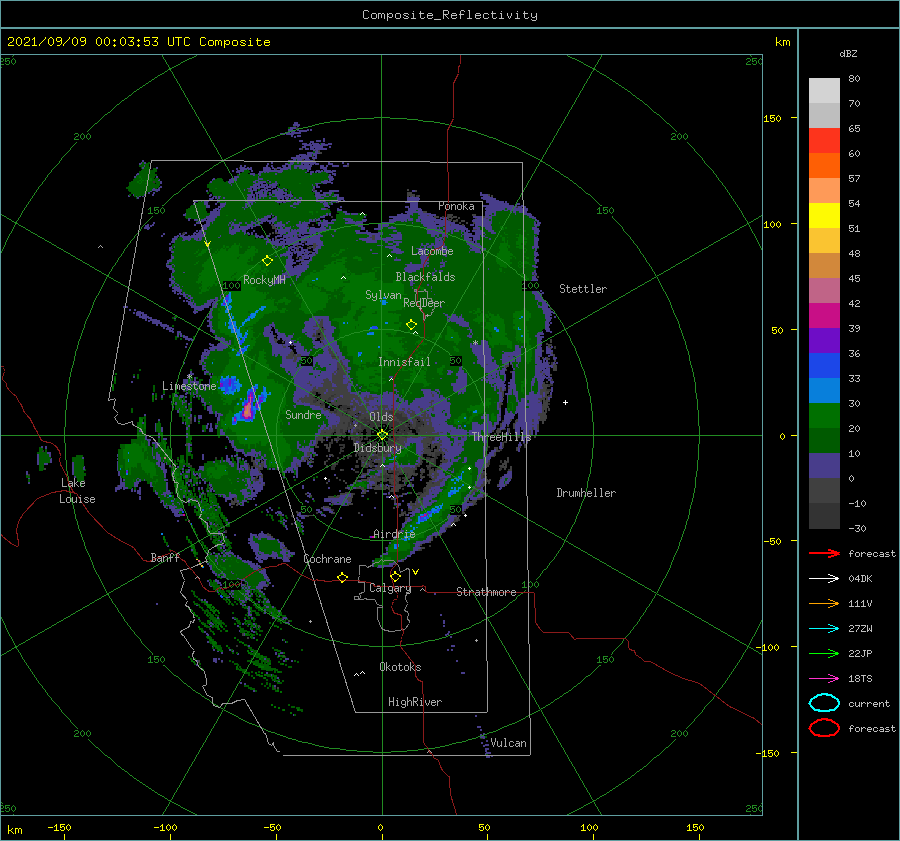Click the Composite_Reflectivity title
The width and height of the screenshot is (900, 841).
(450, 15)
